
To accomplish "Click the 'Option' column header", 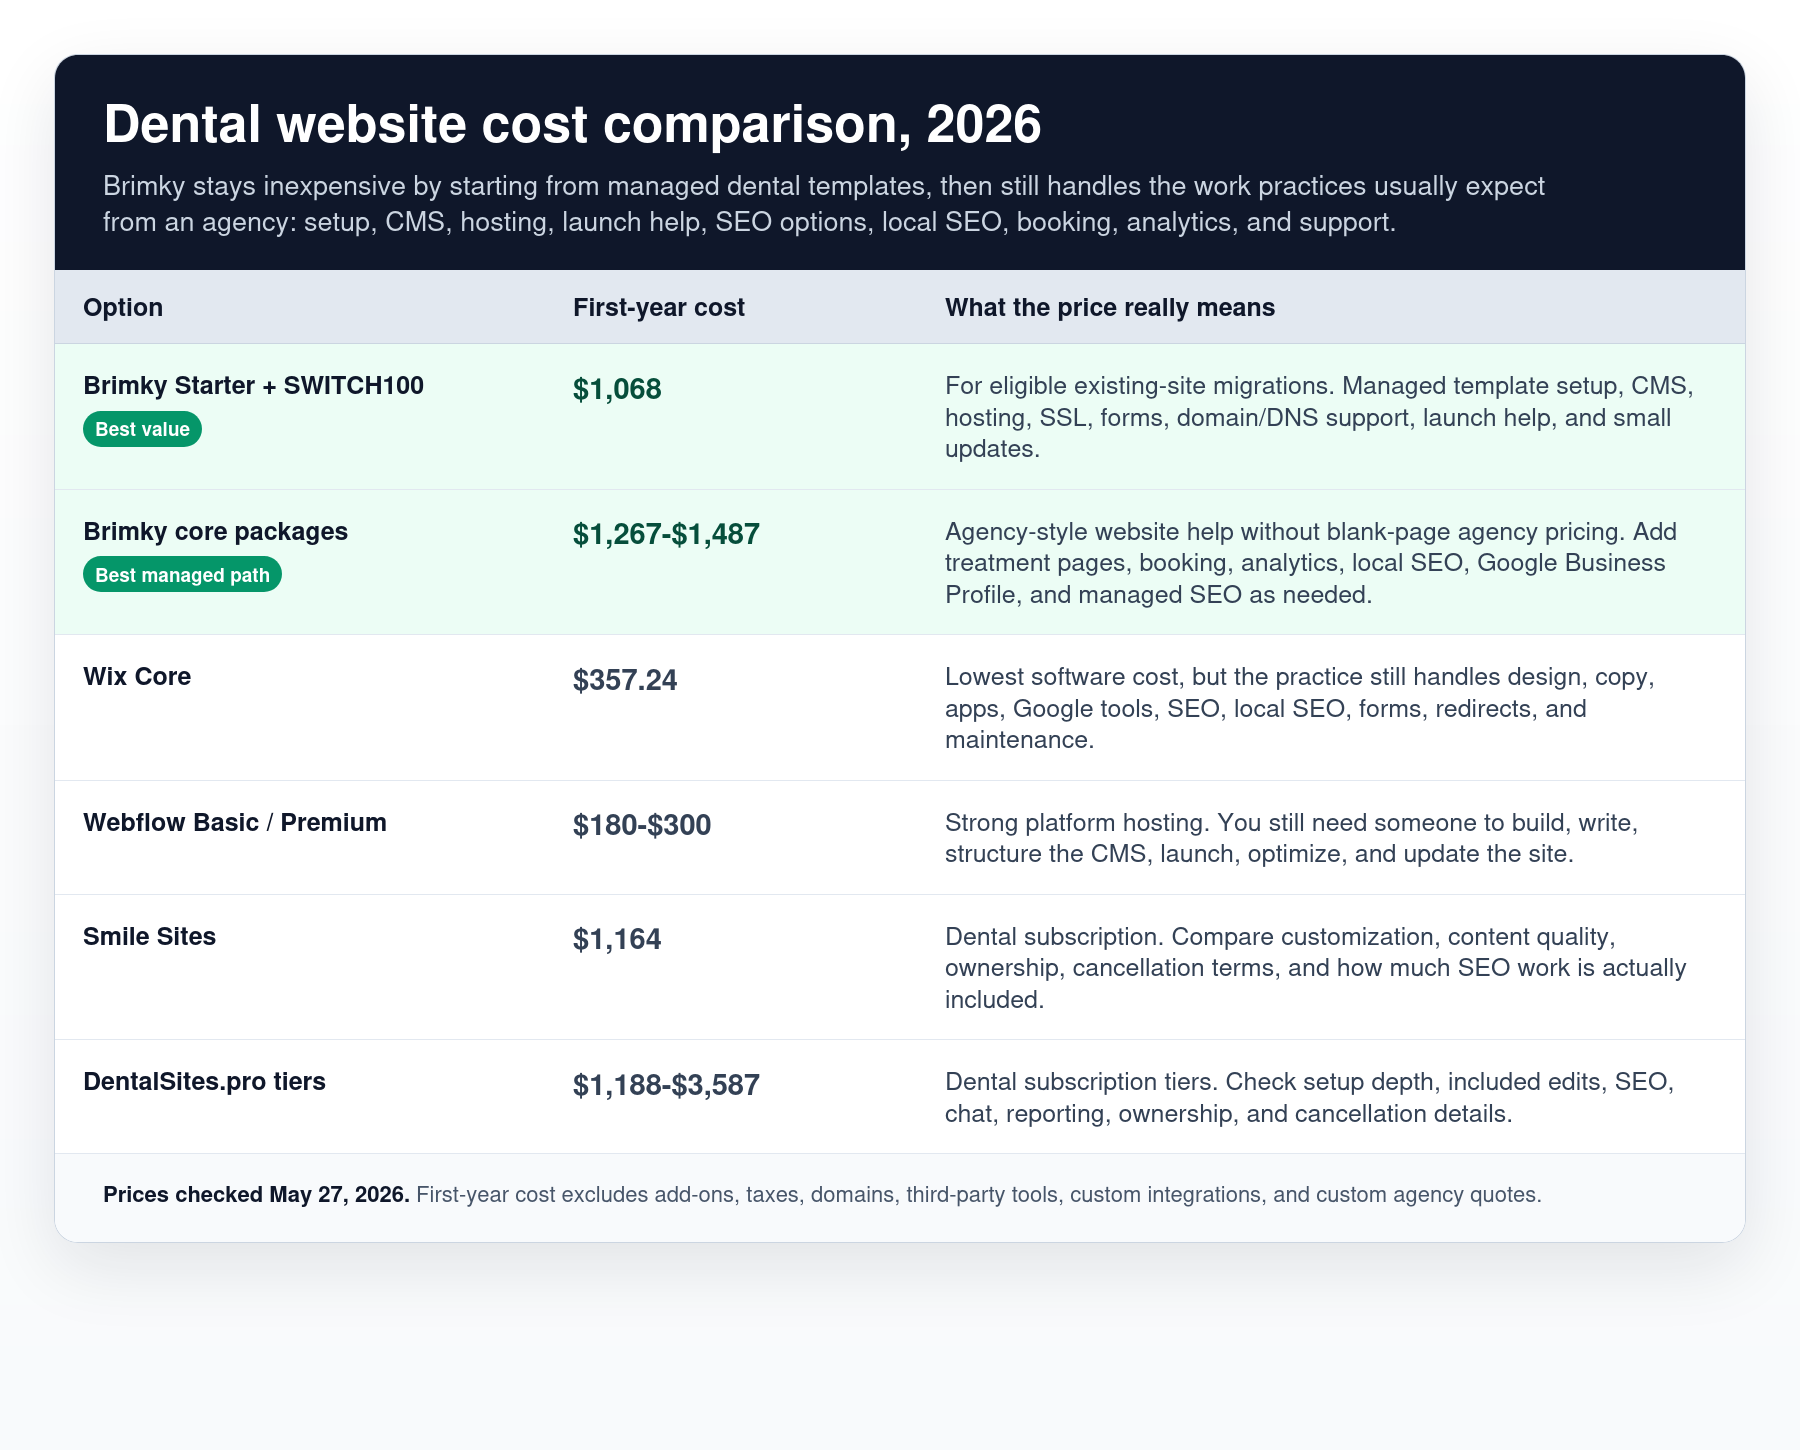I will click(123, 307).
